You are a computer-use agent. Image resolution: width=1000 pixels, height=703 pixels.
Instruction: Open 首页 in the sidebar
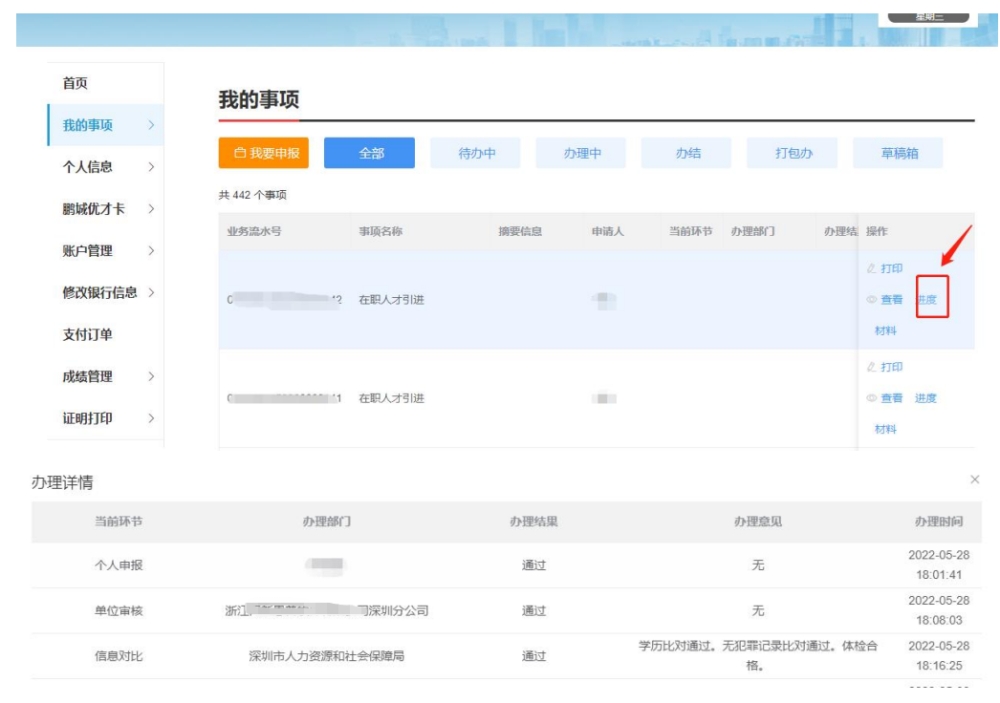point(75,83)
